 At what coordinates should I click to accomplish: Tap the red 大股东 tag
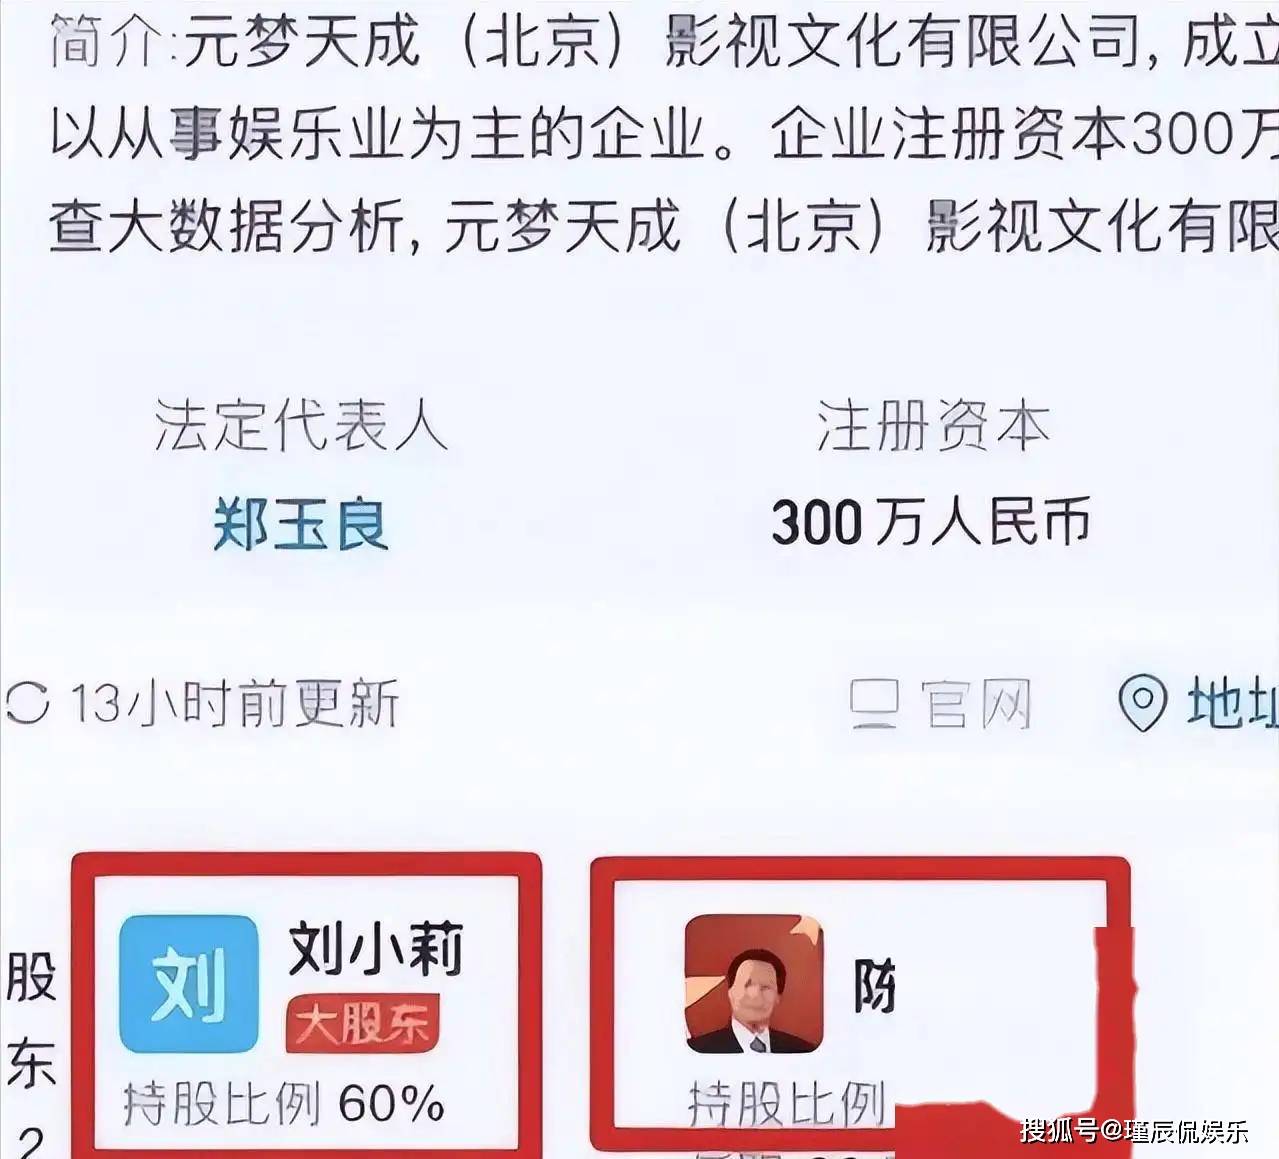[x=362, y=1024]
